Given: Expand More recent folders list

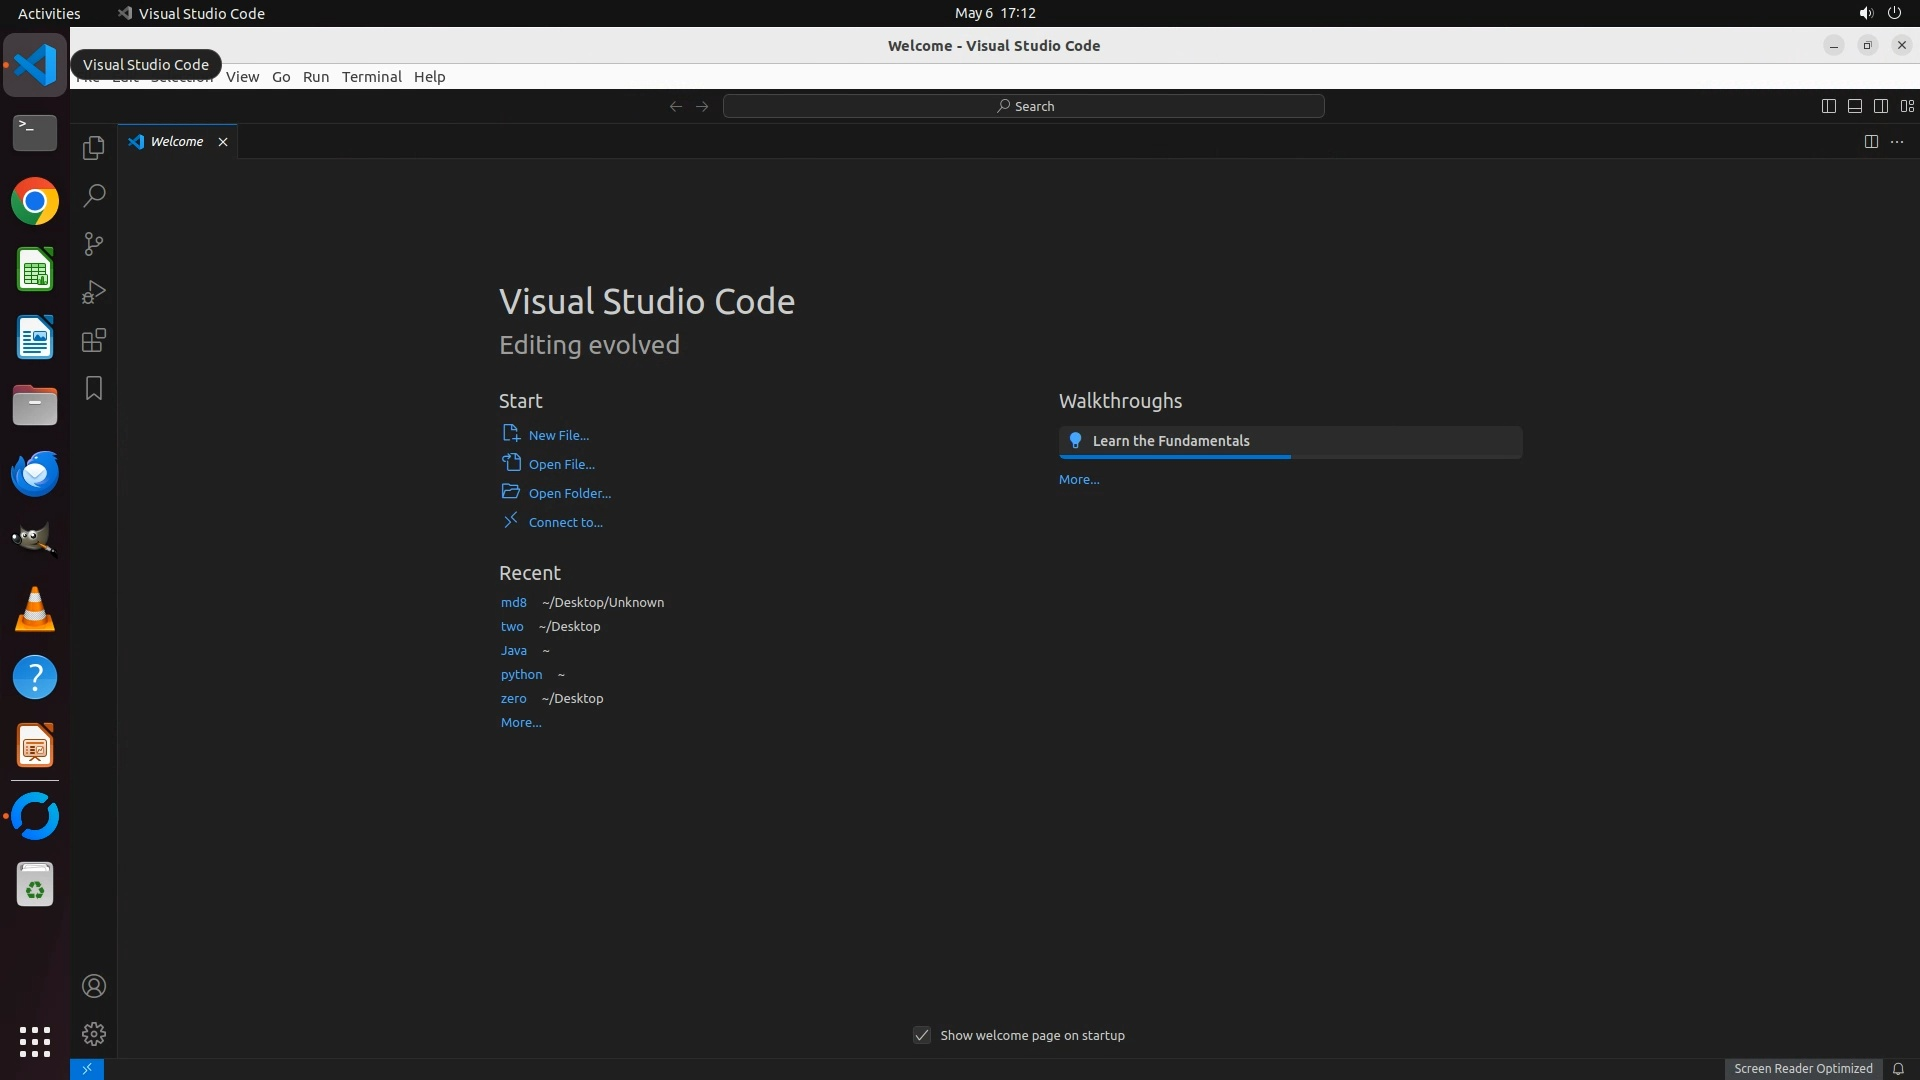Looking at the screenshot, I should click(x=521, y=722).
